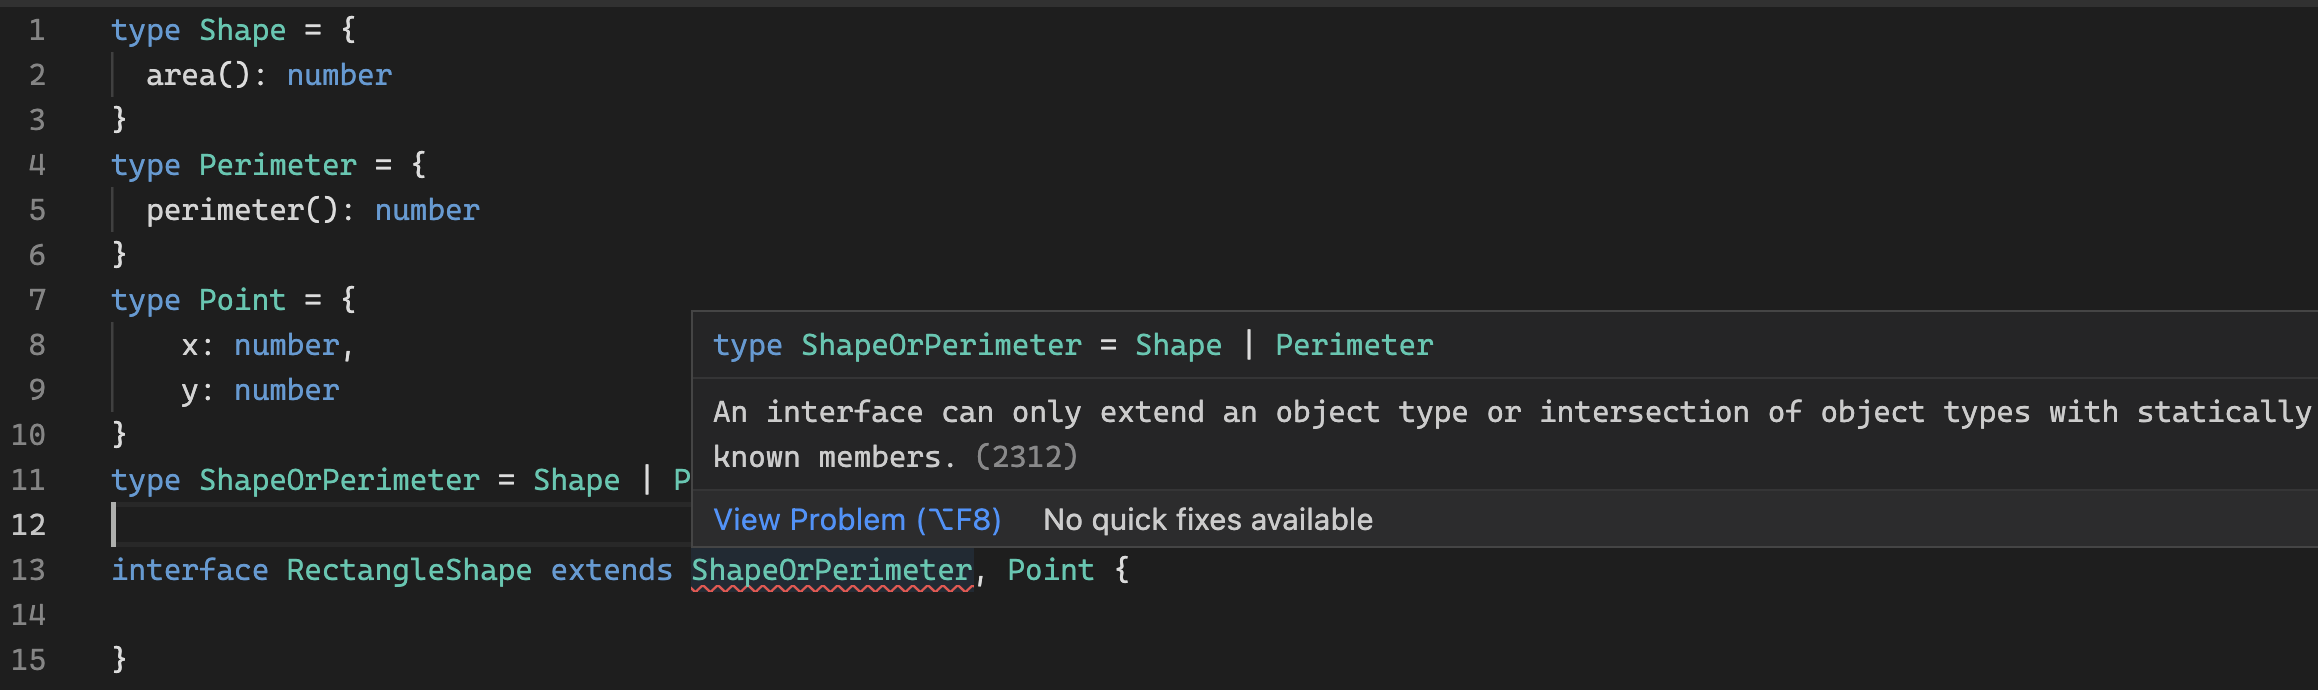Image resolution: width=2318 pixels, height=690 pixels.
Task: Select the extends keyword on line 13
Action: (x=612, y=570)
